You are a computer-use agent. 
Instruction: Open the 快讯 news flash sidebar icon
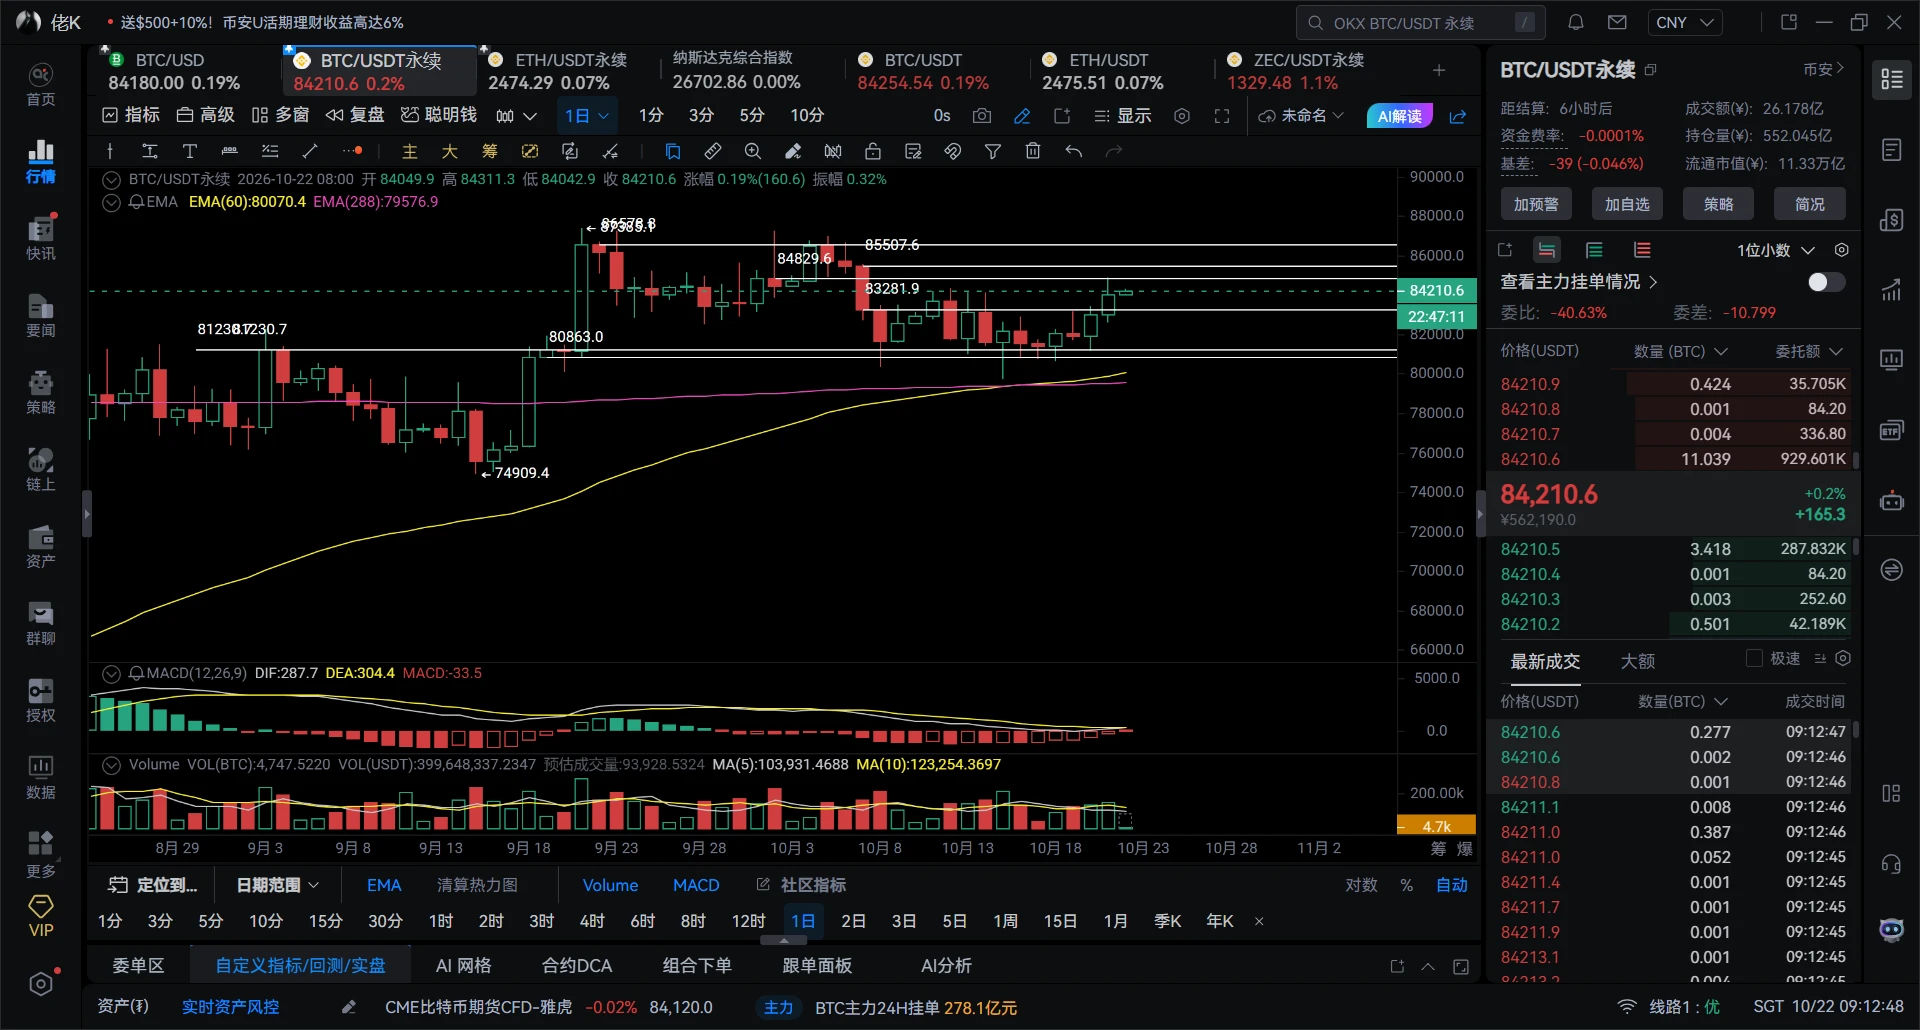coord(41,238)
